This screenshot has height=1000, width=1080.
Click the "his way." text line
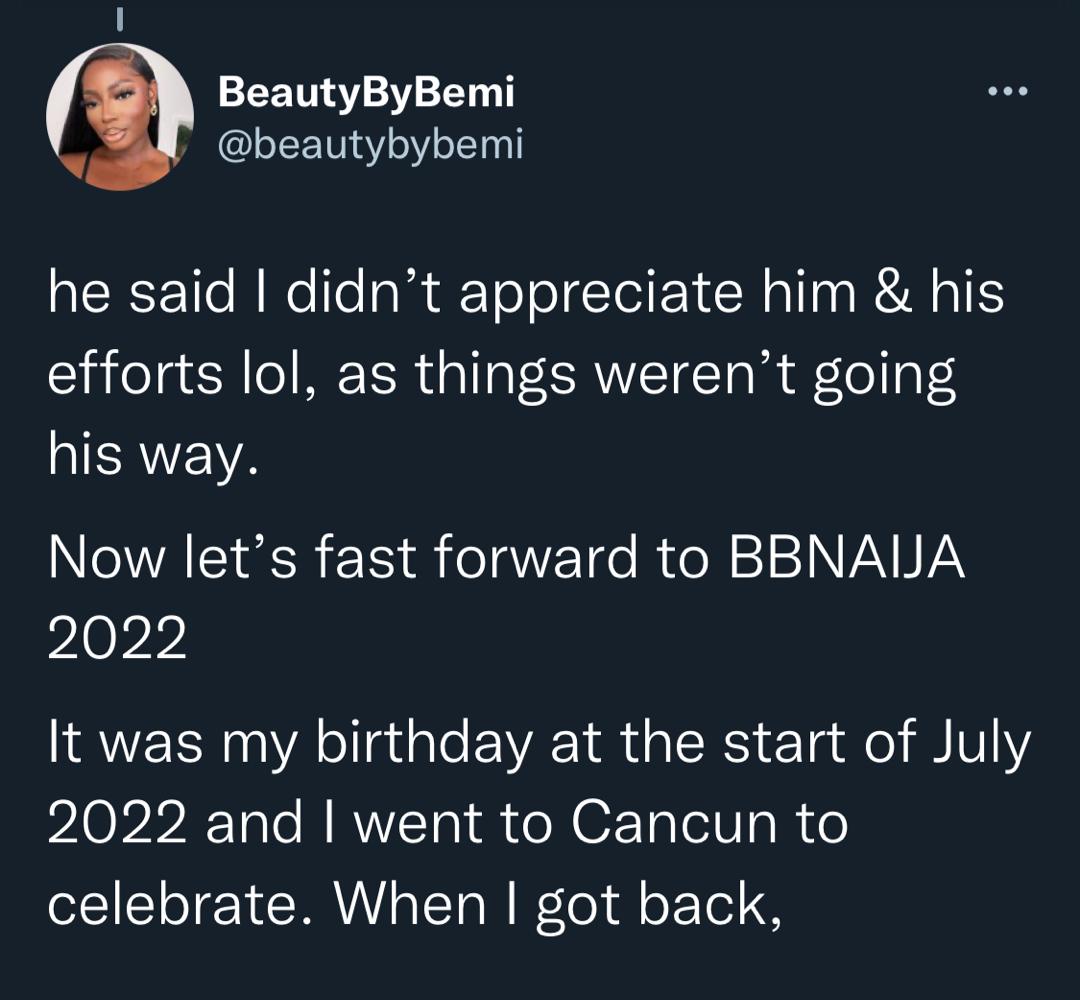(x=153, y=459)
